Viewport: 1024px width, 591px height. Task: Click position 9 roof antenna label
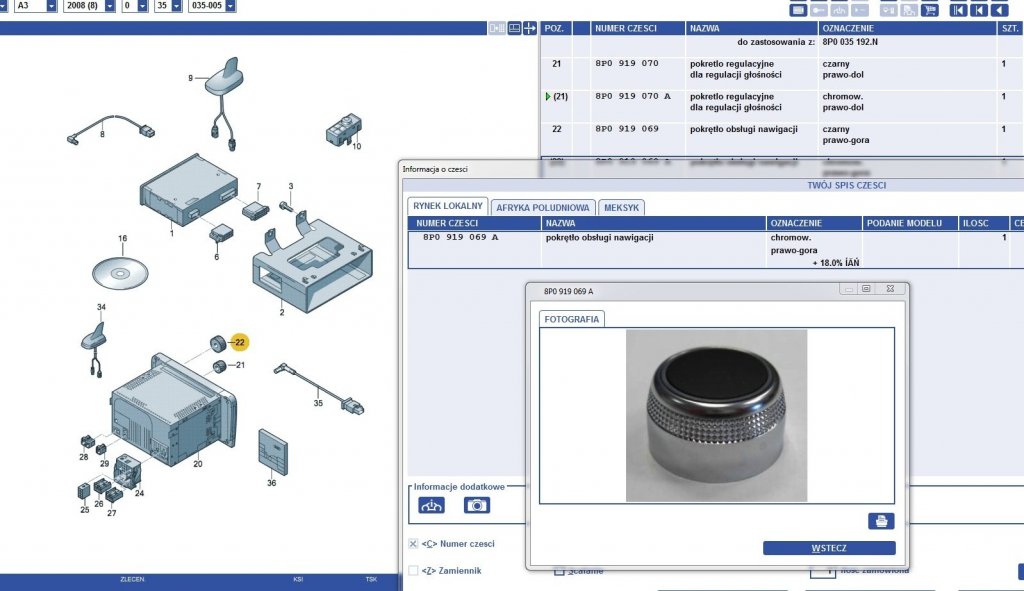191,78
